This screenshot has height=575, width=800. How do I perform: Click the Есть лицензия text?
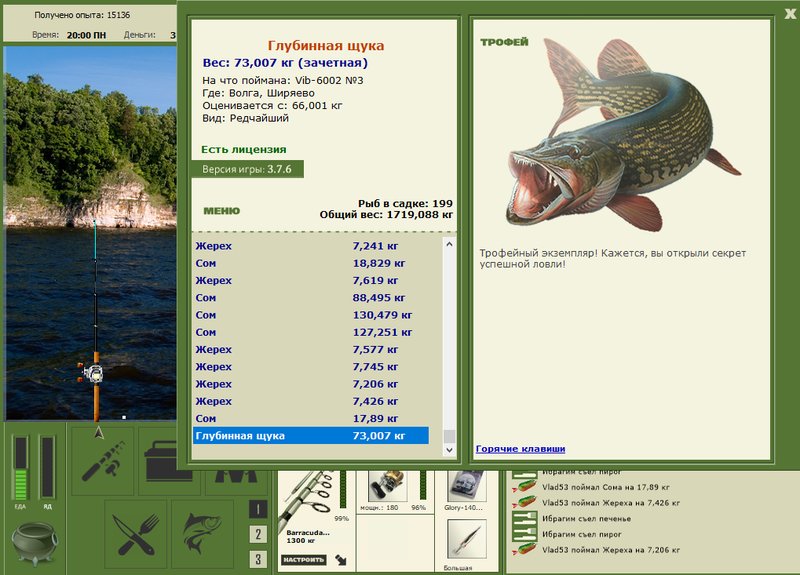coord(243,149)
